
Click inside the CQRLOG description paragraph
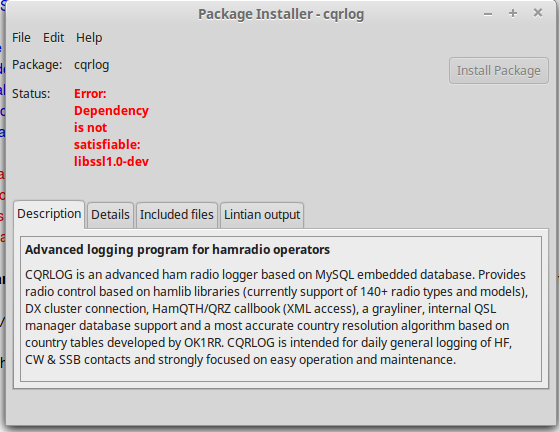point(276,317)
